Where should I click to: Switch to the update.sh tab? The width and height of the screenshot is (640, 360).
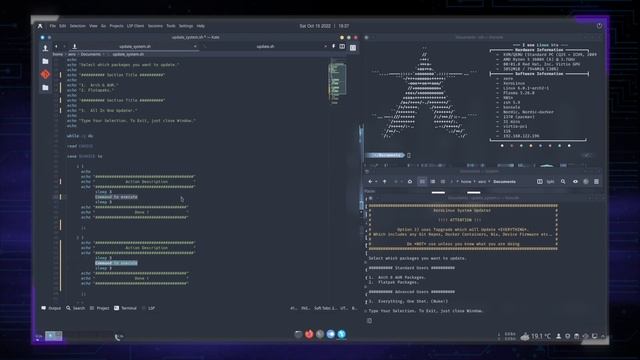click(265, 47)
